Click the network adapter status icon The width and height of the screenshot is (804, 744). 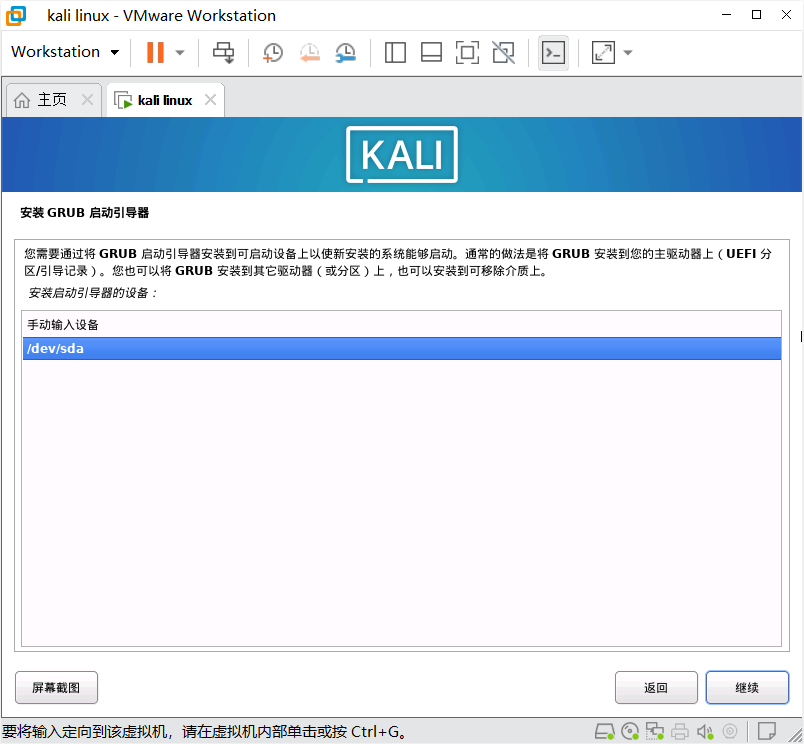pyautogui.click(x=654, y=731)
